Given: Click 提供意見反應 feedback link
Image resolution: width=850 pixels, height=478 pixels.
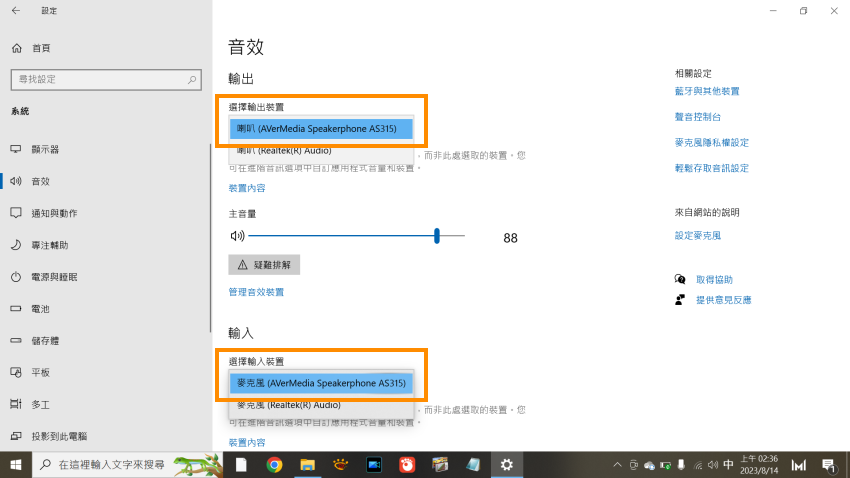Looking at the screenshot, I should tap(723, 300).
